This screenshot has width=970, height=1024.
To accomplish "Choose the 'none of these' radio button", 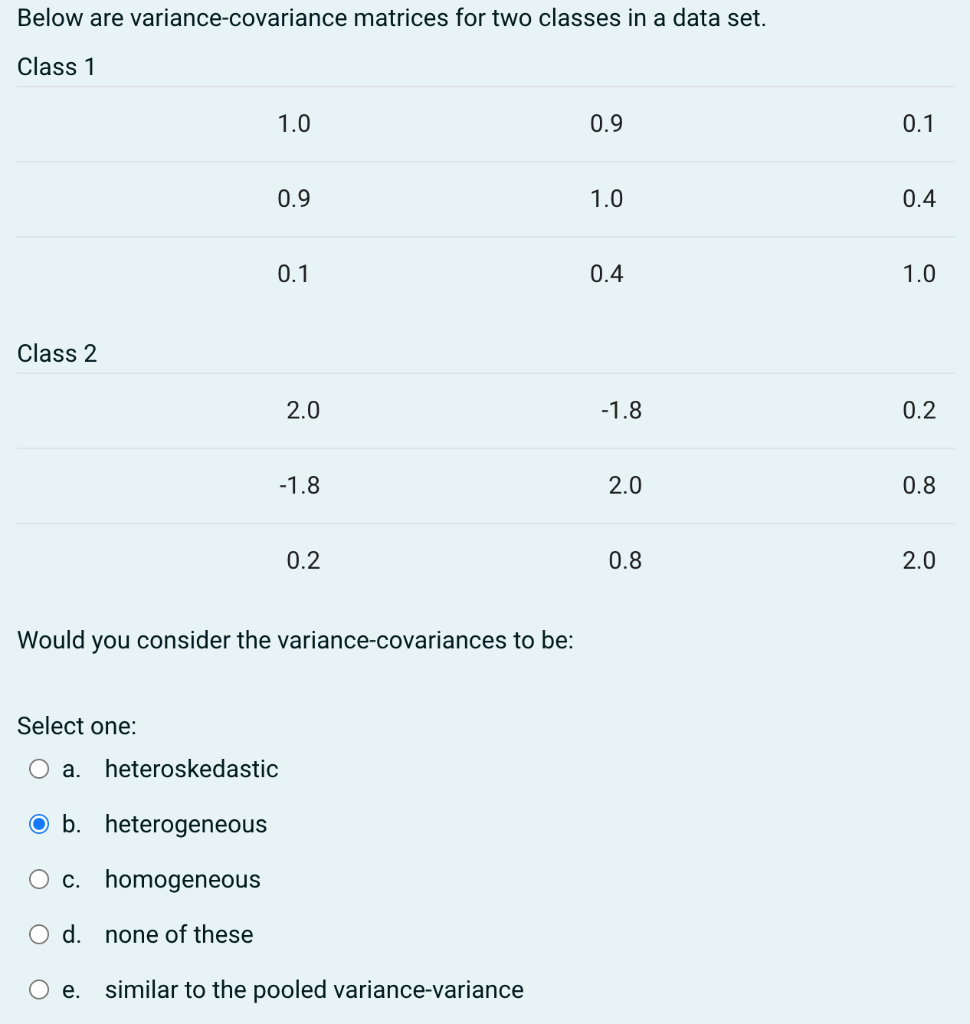I will pyautogui.click(x=39, y=934).
